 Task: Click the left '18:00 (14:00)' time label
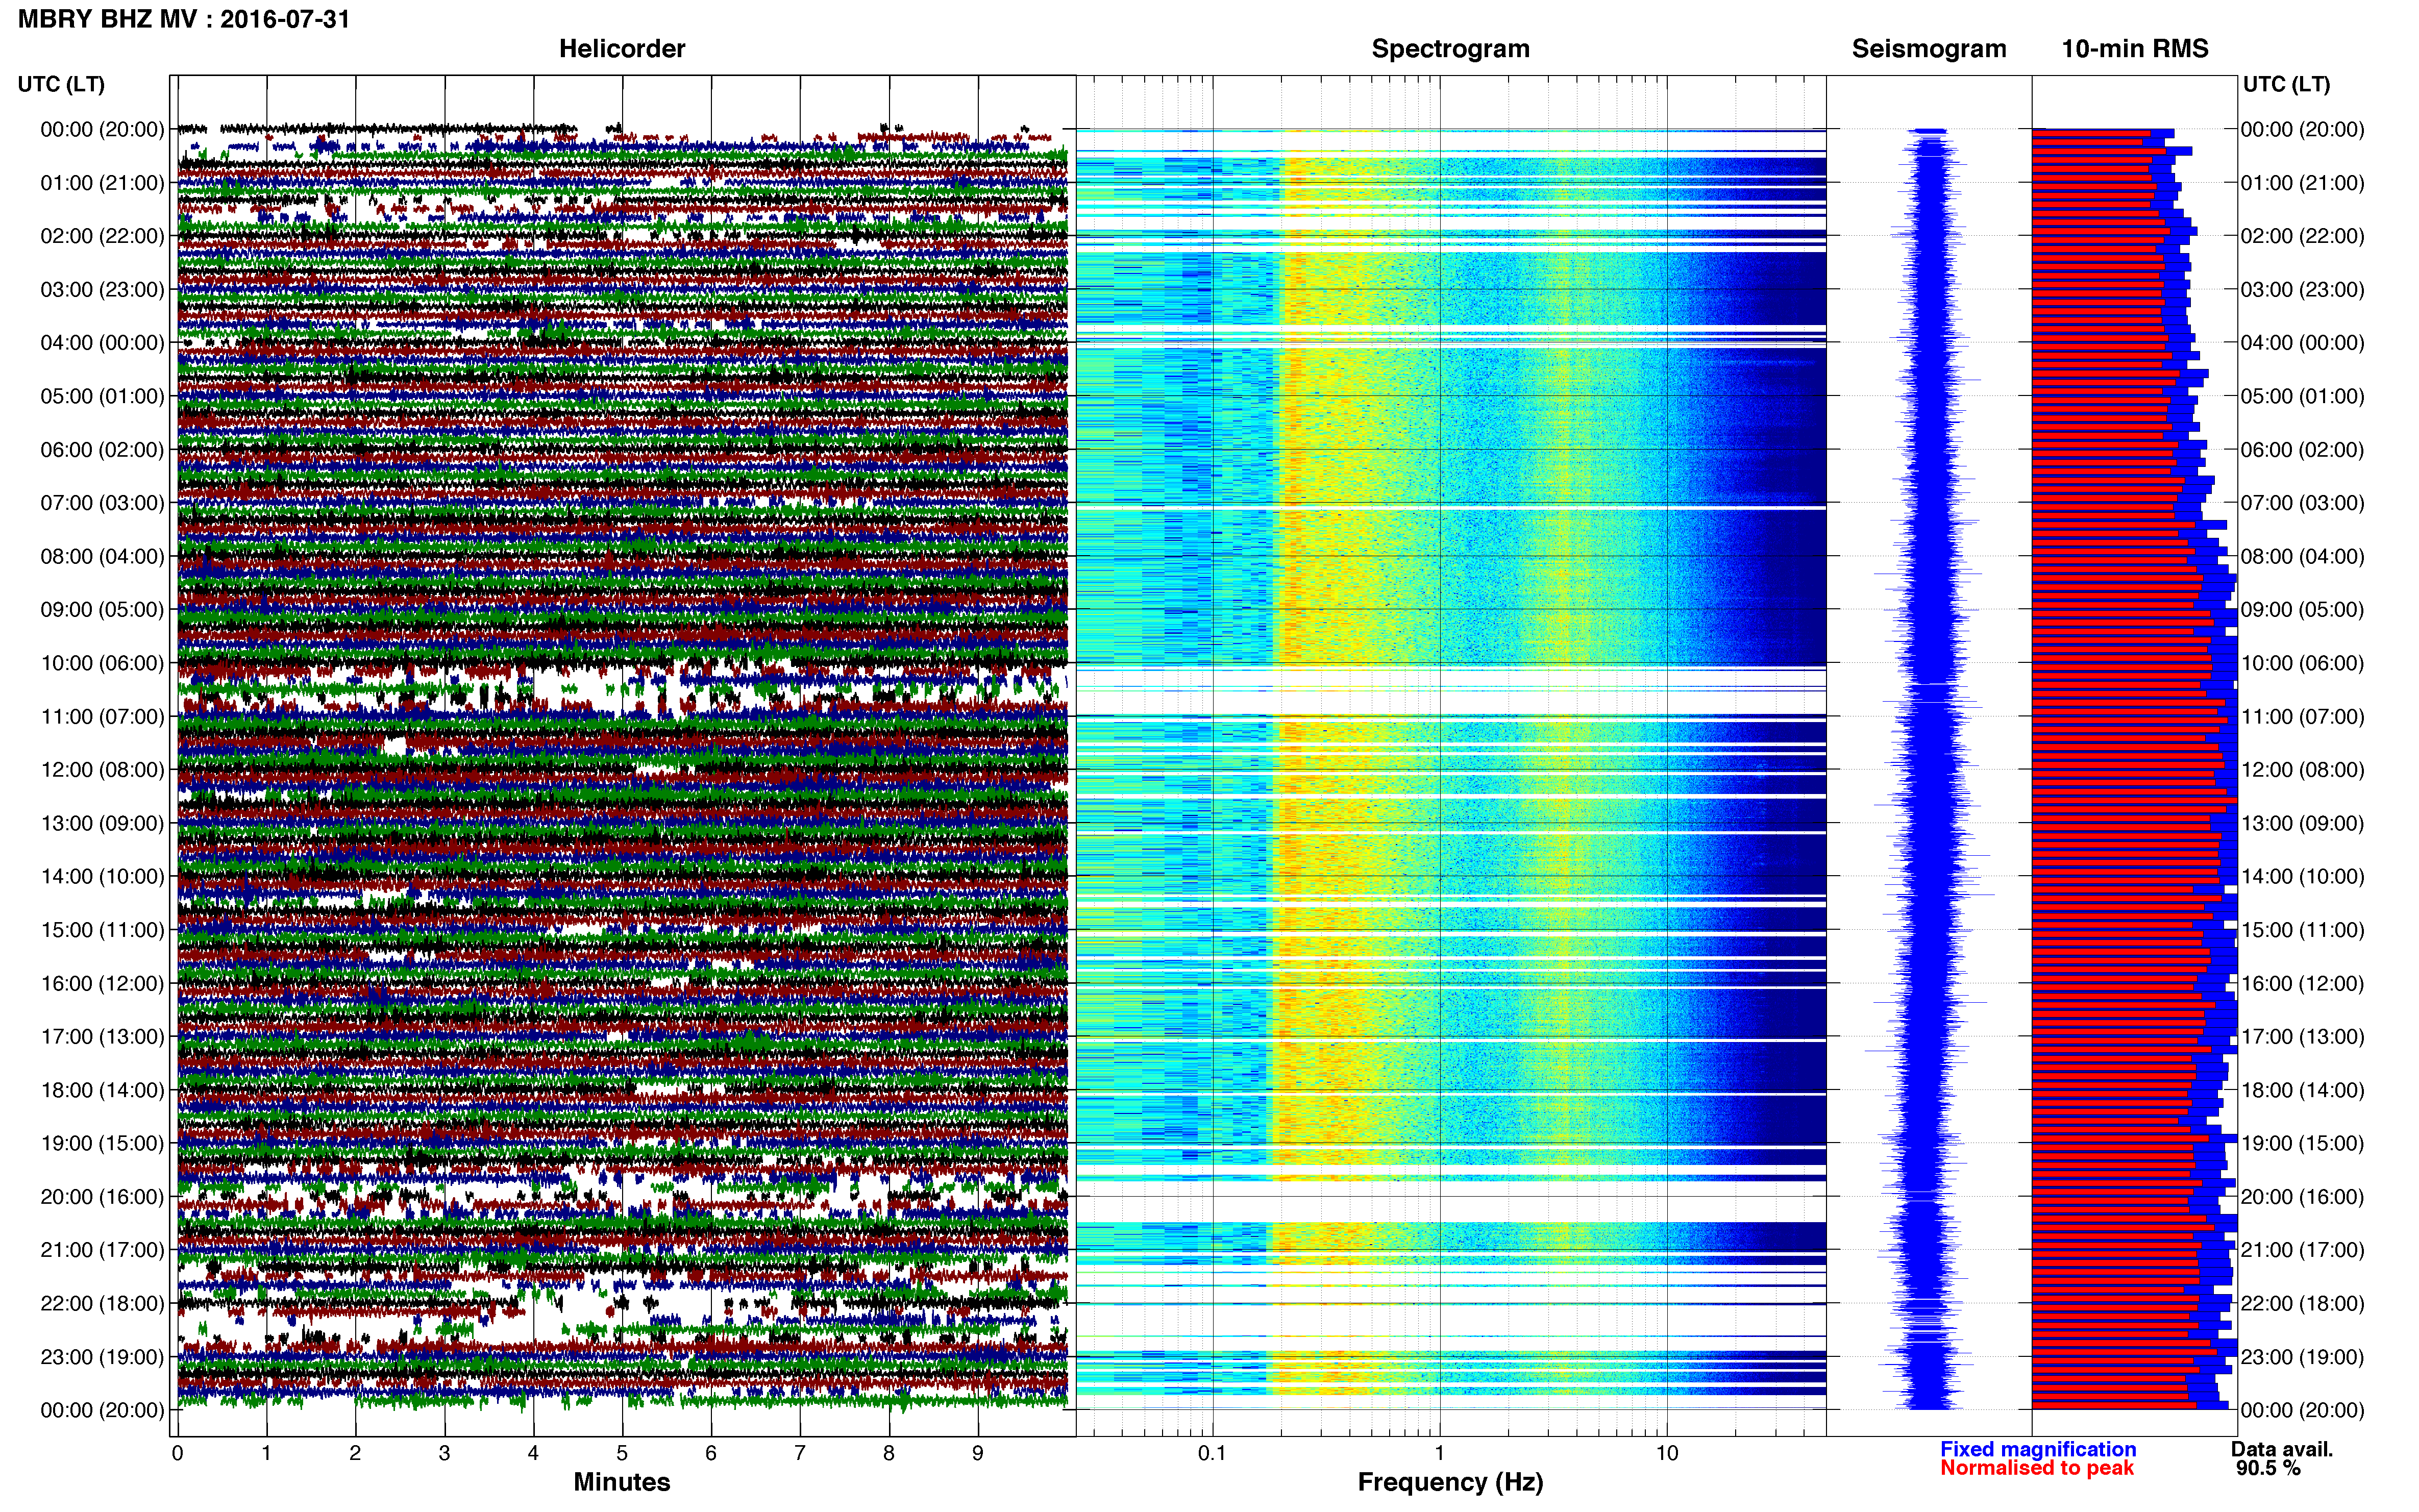click(x=102, y=1090)
